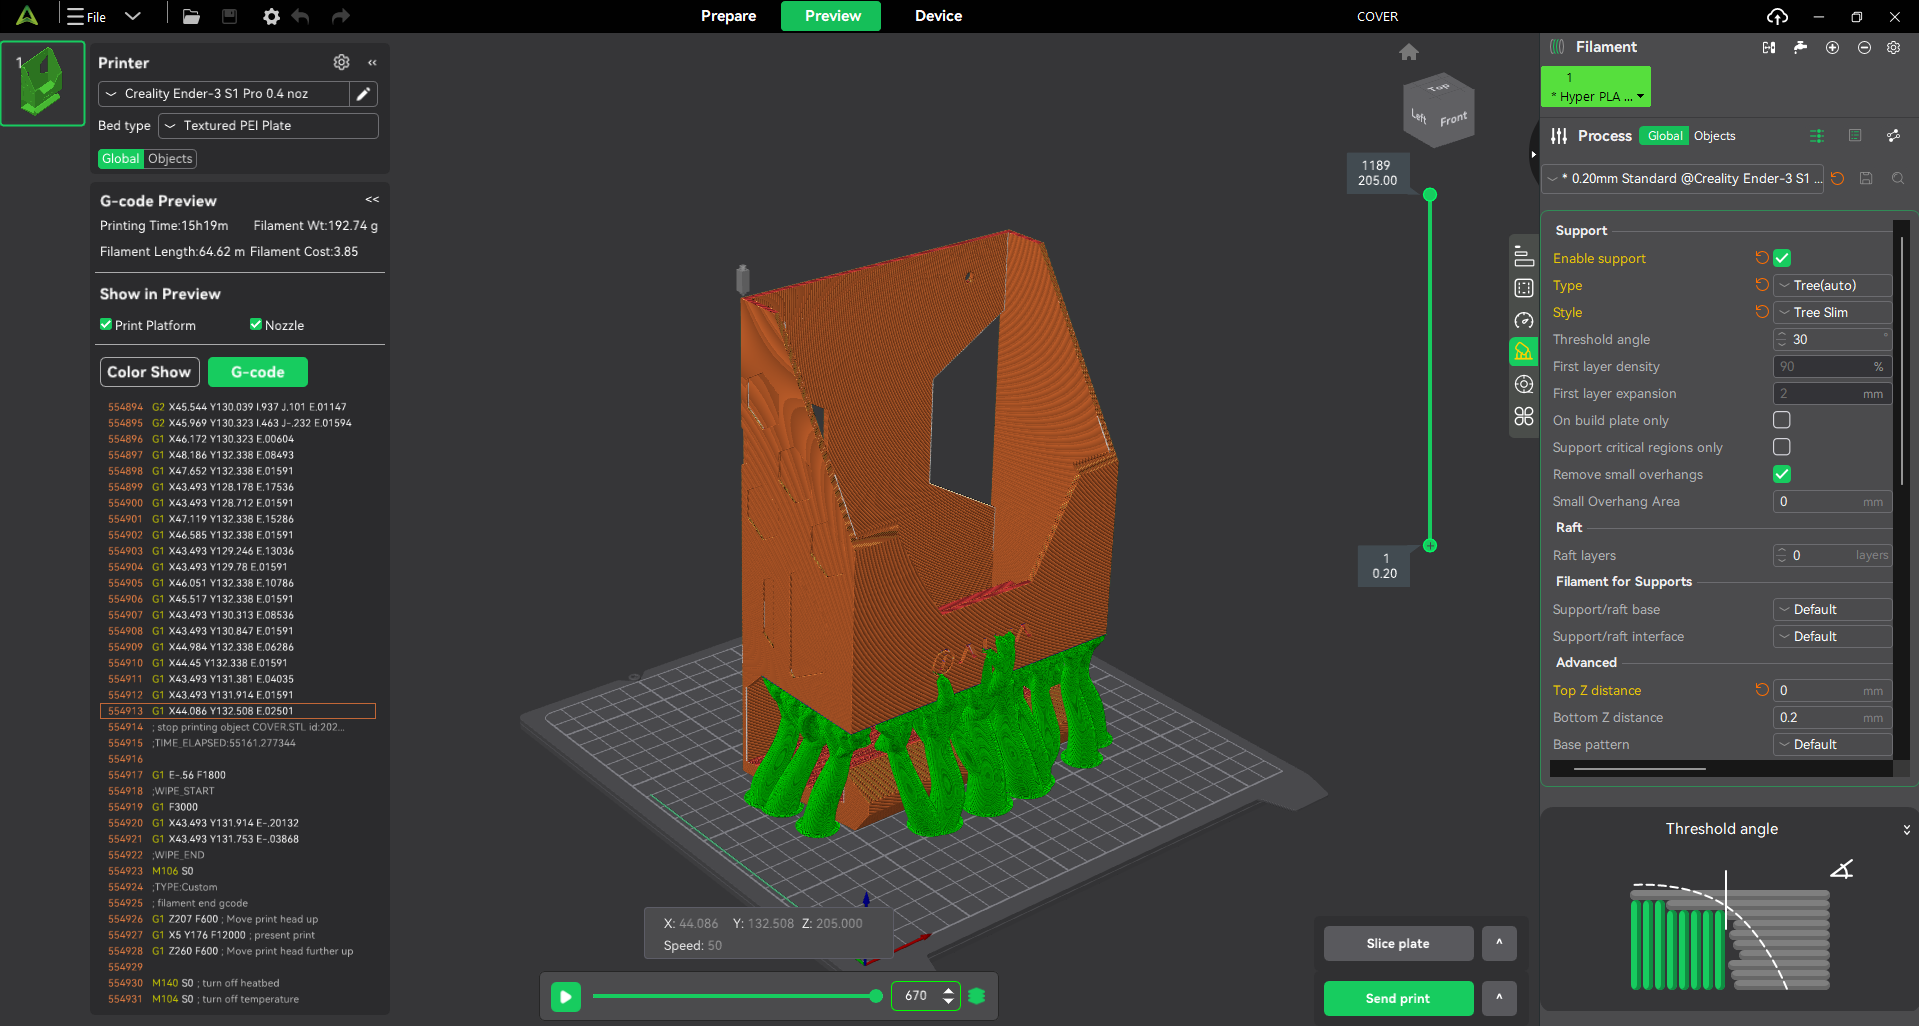The height and width of the screenshot is (1026, 1919).
Task: Uncheck Remove small overhangs
Action: 1782,474
